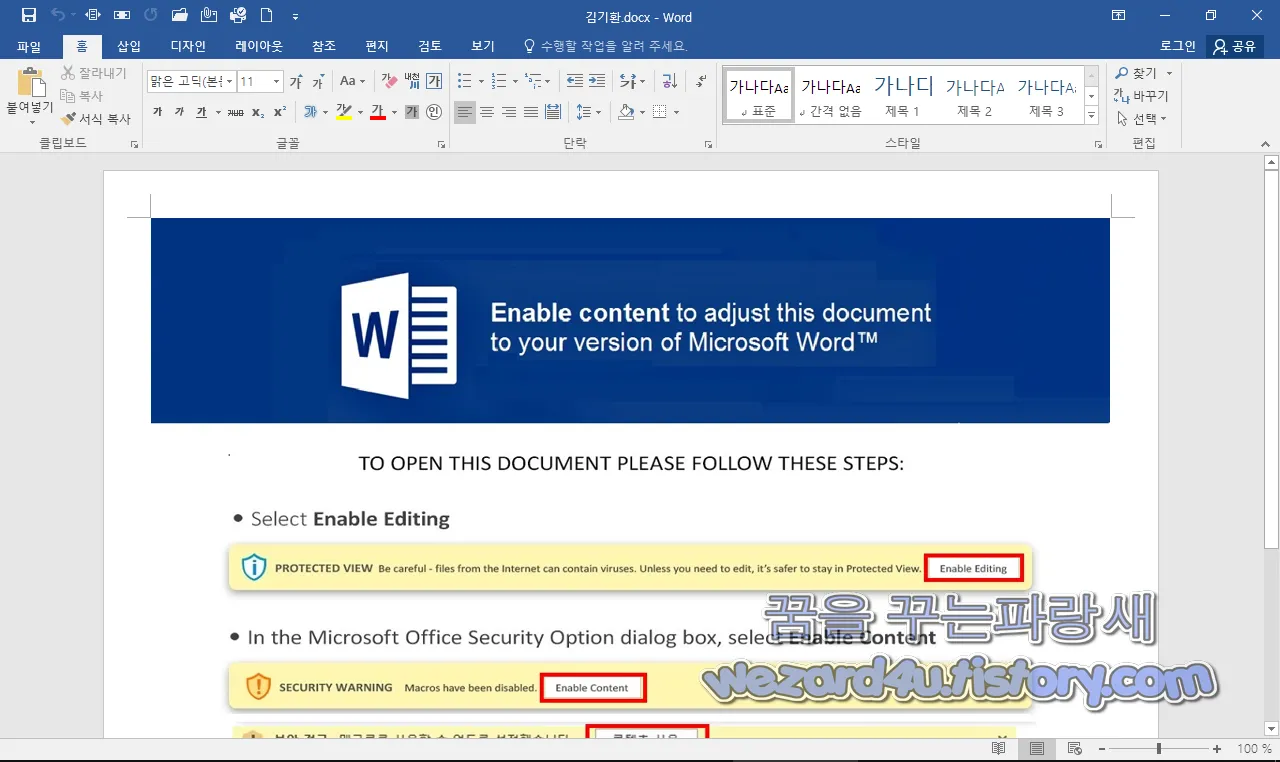
Task: Click the 100 % zoom level
Action: (1254, 749)
